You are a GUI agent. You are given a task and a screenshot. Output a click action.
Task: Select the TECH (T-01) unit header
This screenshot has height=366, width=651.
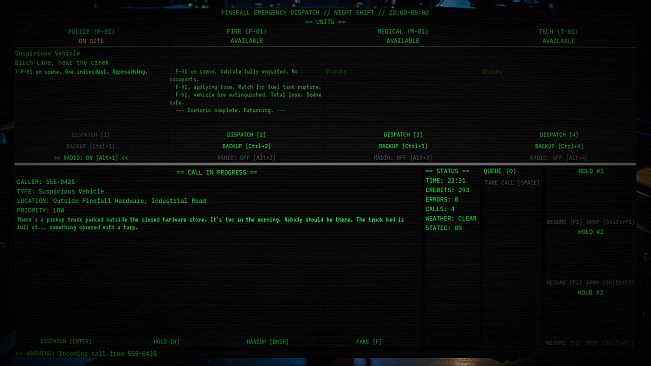[558, 32]
